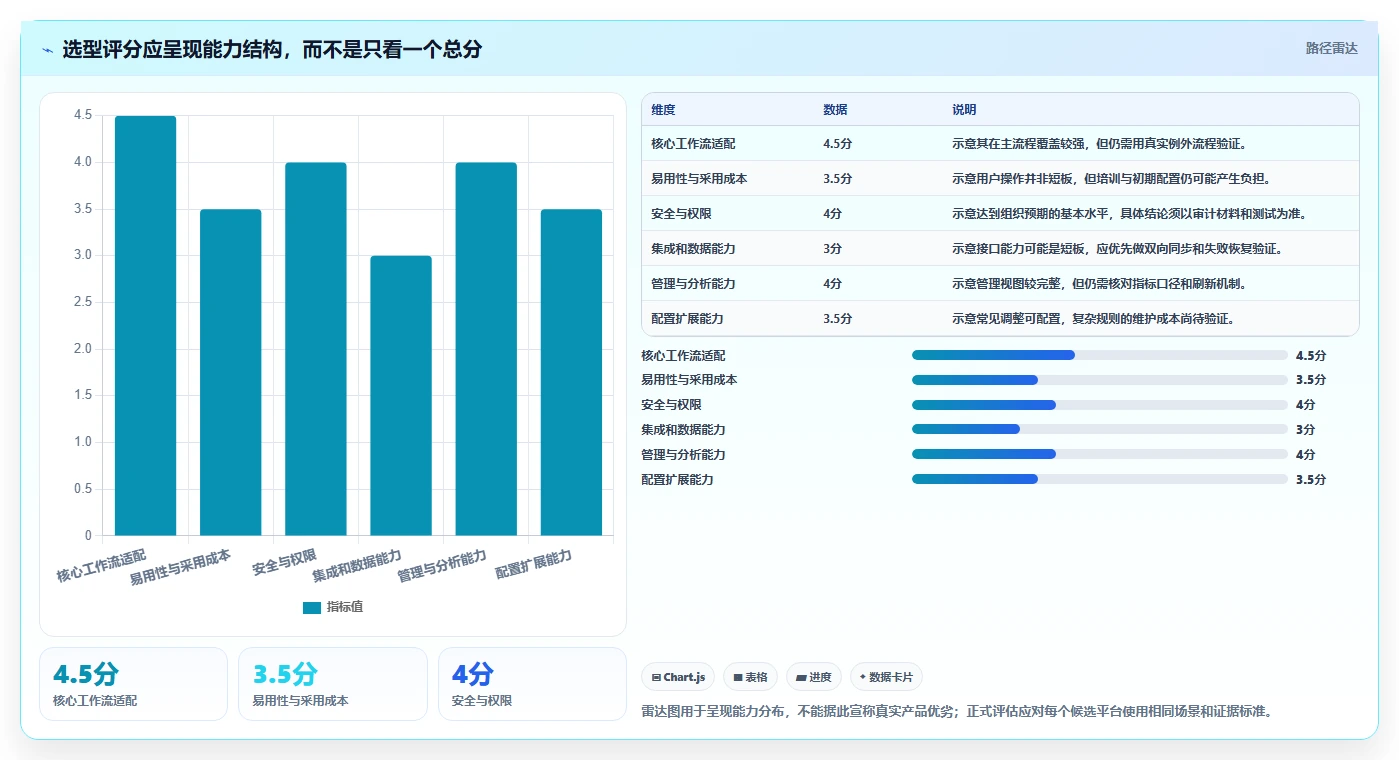Click the 4.5 y-axis tick label
1399x760 pixels.
[82, 115]
